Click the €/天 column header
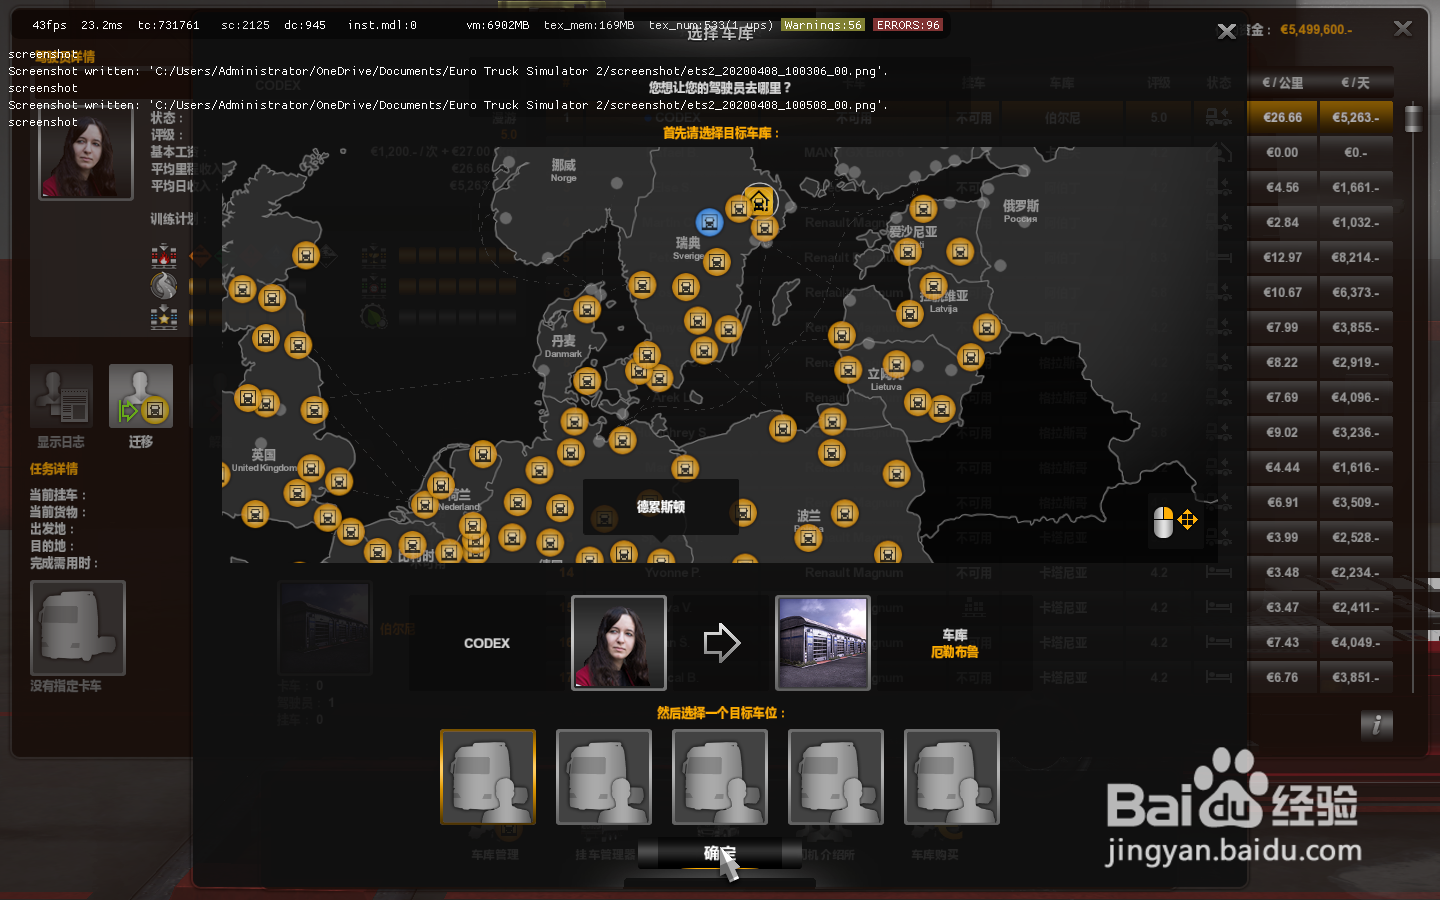 [x=1356, y=83]
